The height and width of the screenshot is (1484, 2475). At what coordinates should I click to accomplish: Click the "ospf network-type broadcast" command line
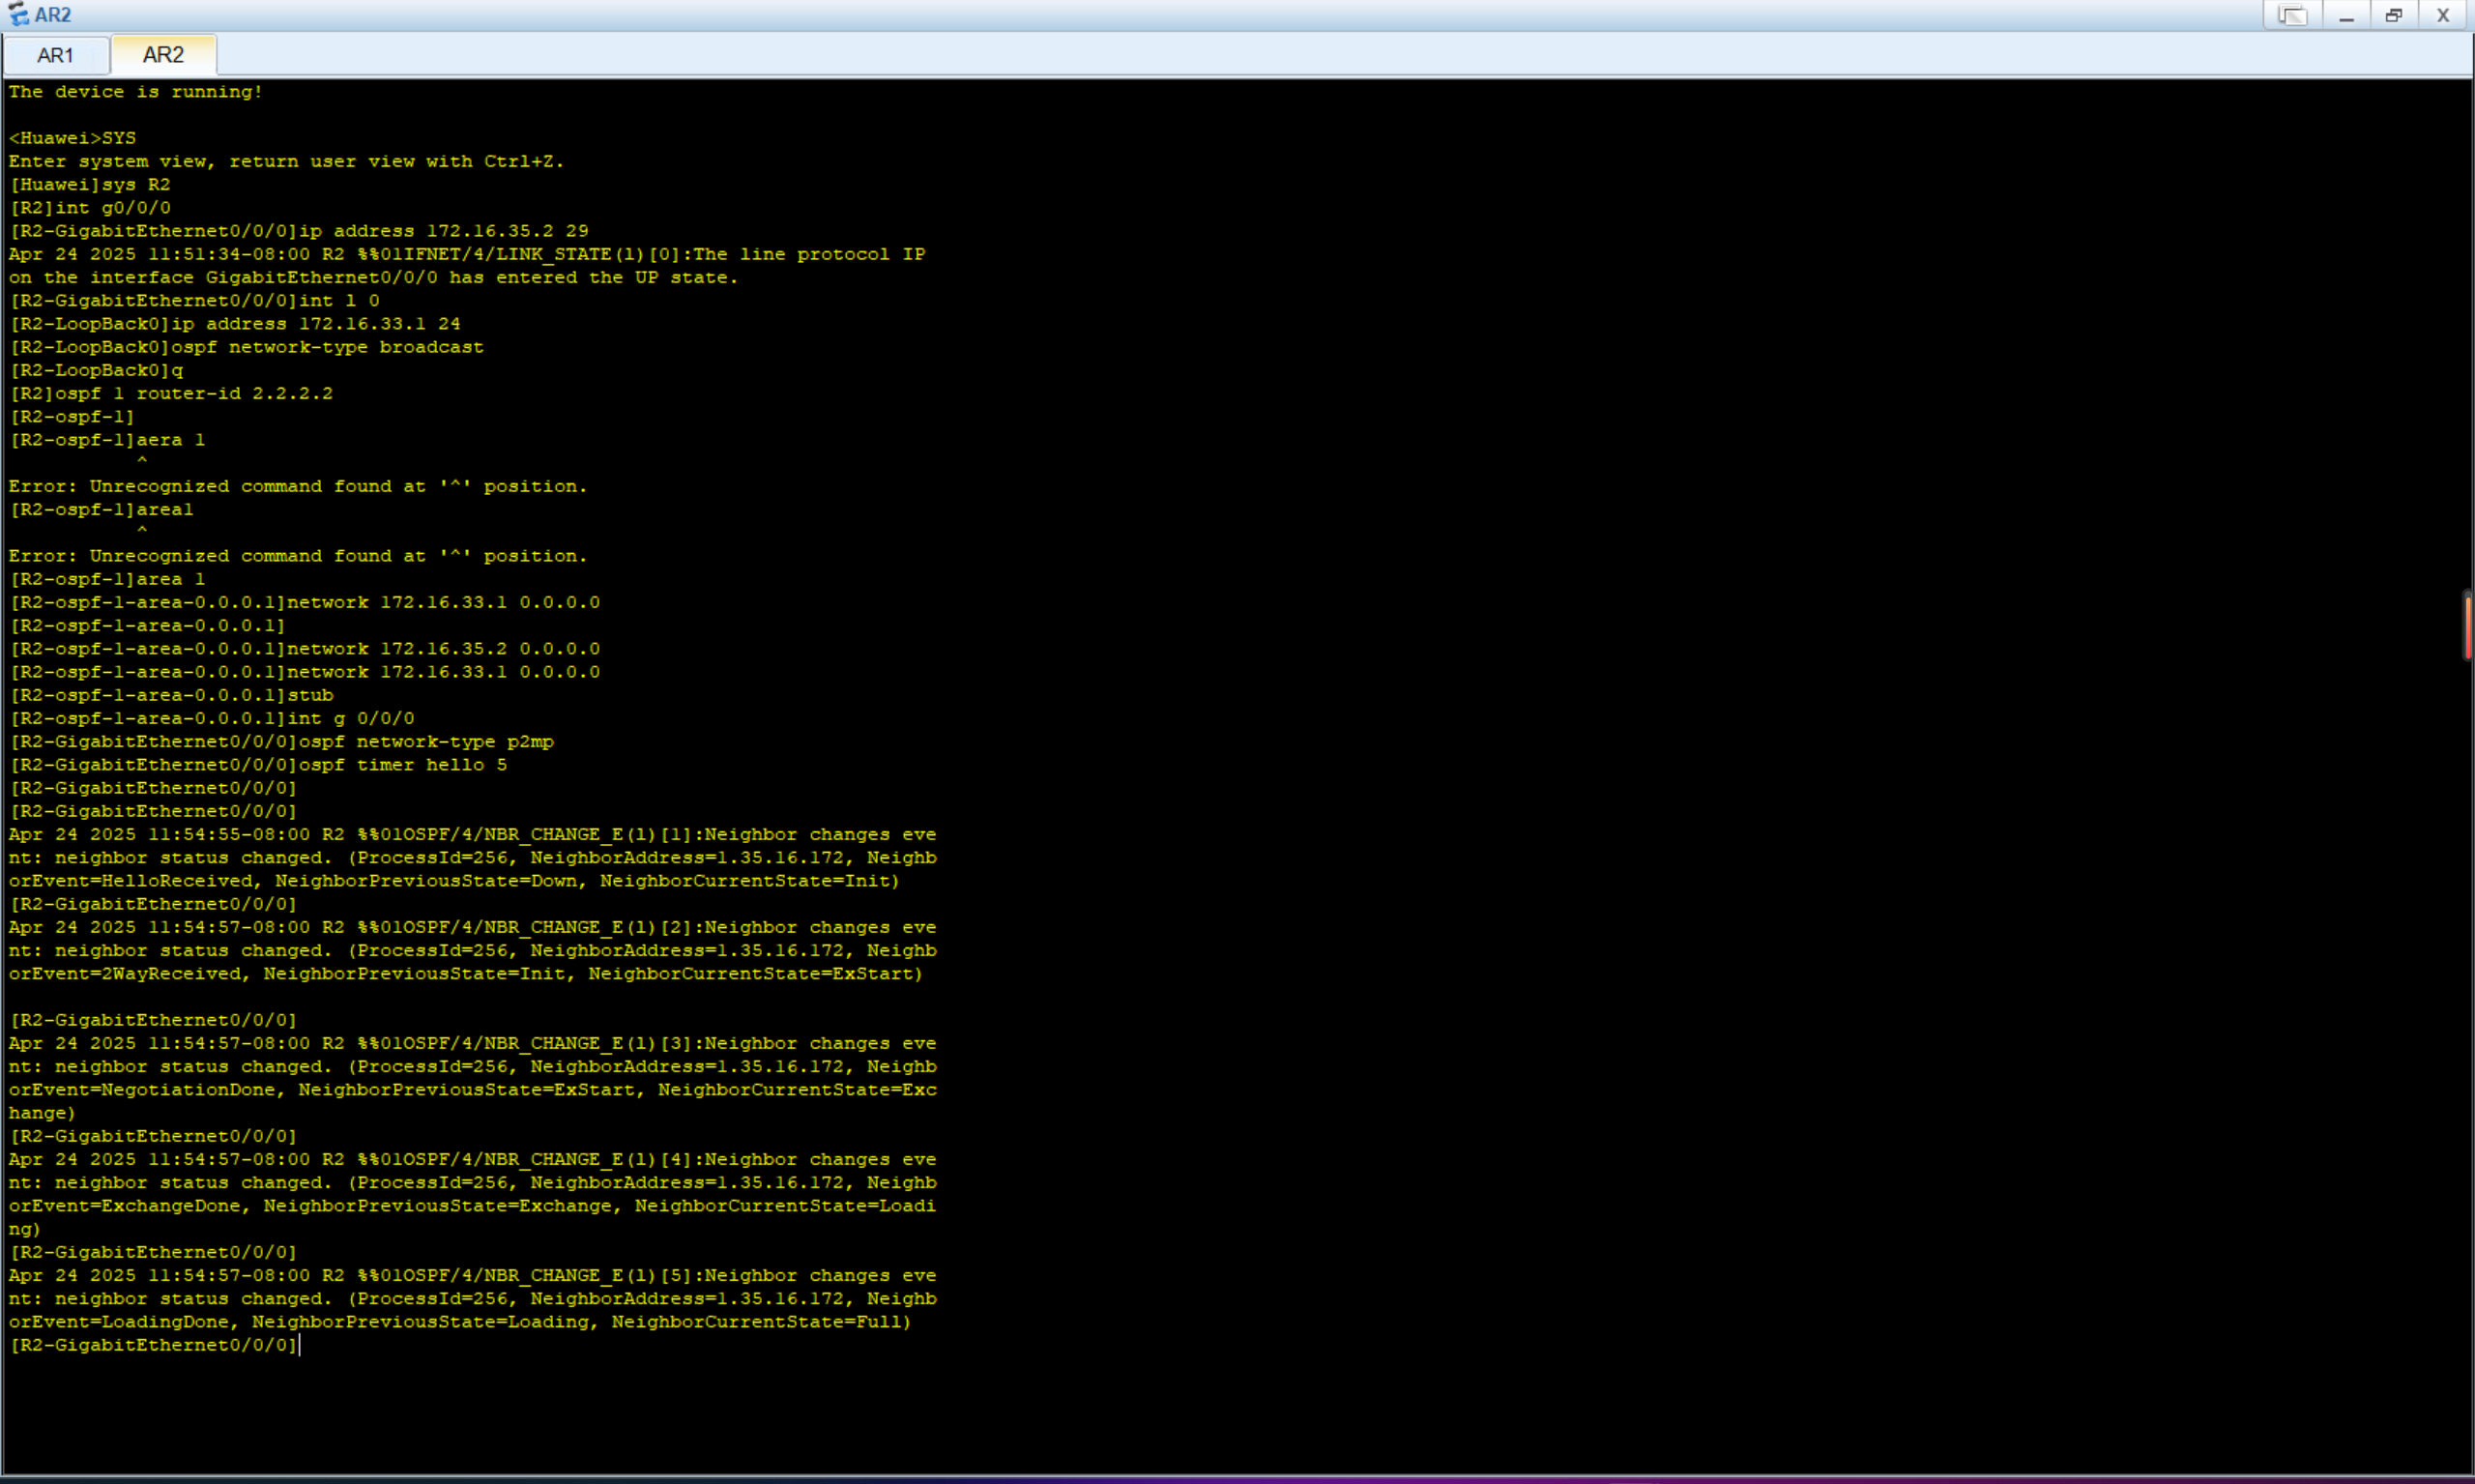[327, 347]
